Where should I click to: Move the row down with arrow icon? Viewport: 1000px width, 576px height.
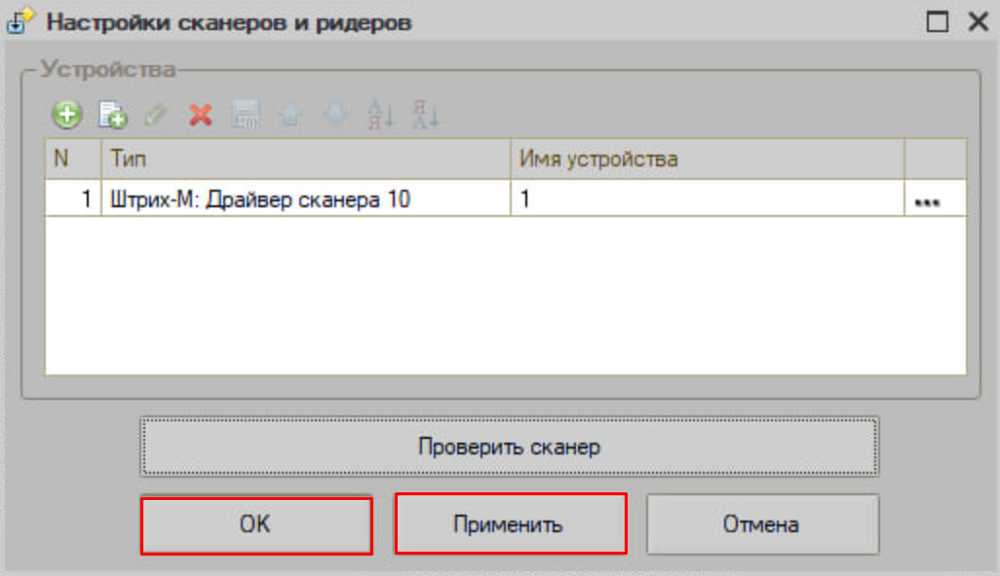coord(336,115)
